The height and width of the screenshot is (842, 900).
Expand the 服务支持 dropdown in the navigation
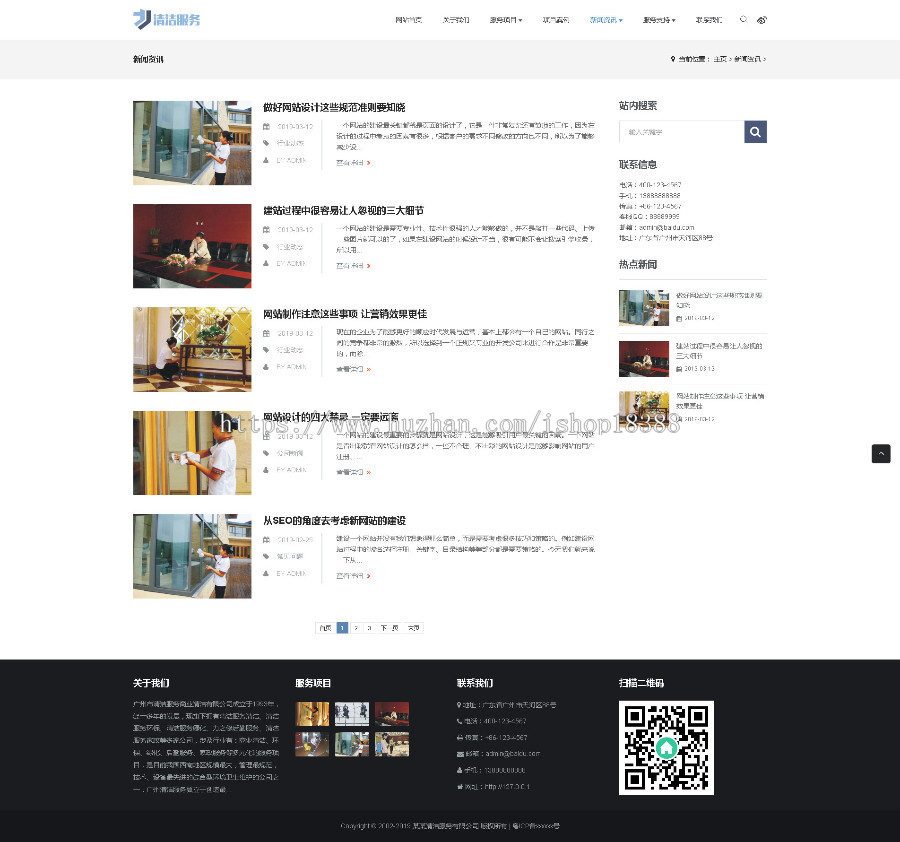(x=659, y=20)
